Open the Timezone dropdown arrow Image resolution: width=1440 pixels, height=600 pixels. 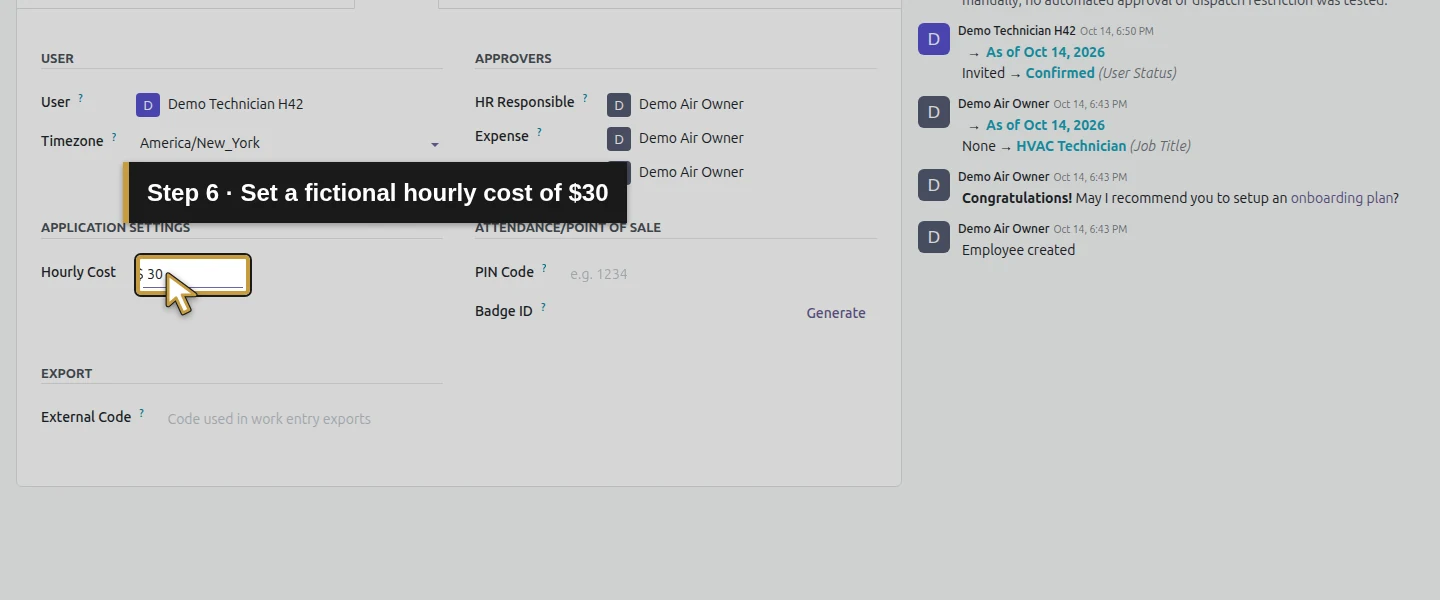435,145
